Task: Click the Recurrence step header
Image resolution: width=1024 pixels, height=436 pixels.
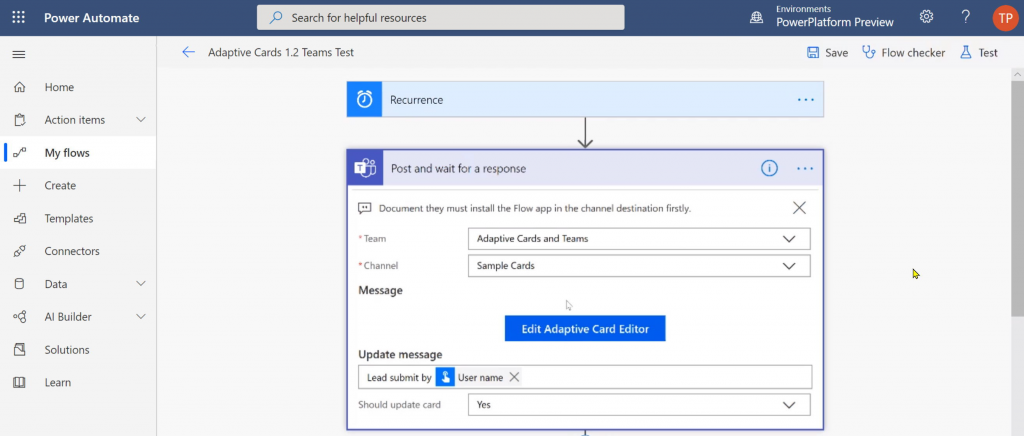Action: pyautogui.click(x=585, y=99)
